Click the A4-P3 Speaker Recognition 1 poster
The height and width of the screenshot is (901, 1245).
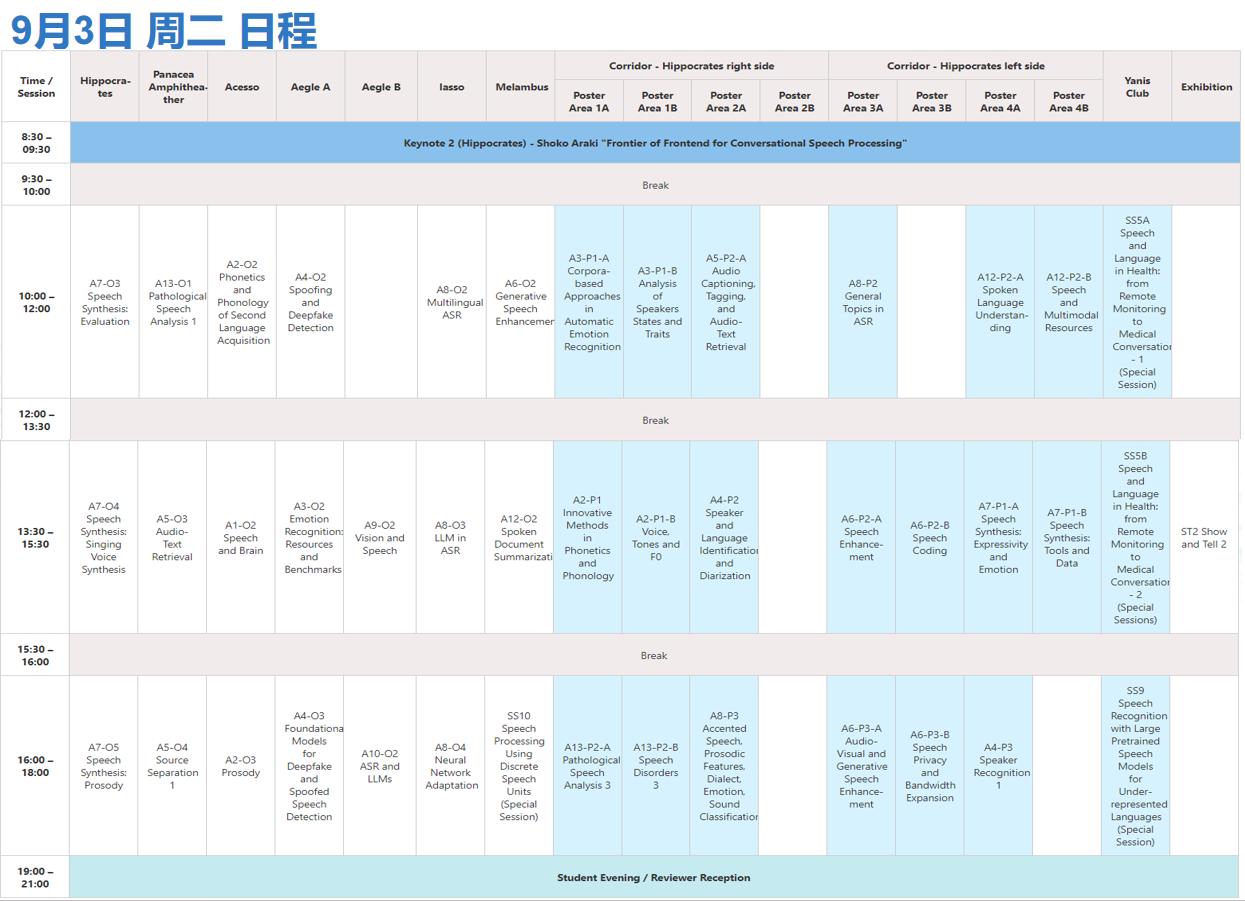pos(998,766)
